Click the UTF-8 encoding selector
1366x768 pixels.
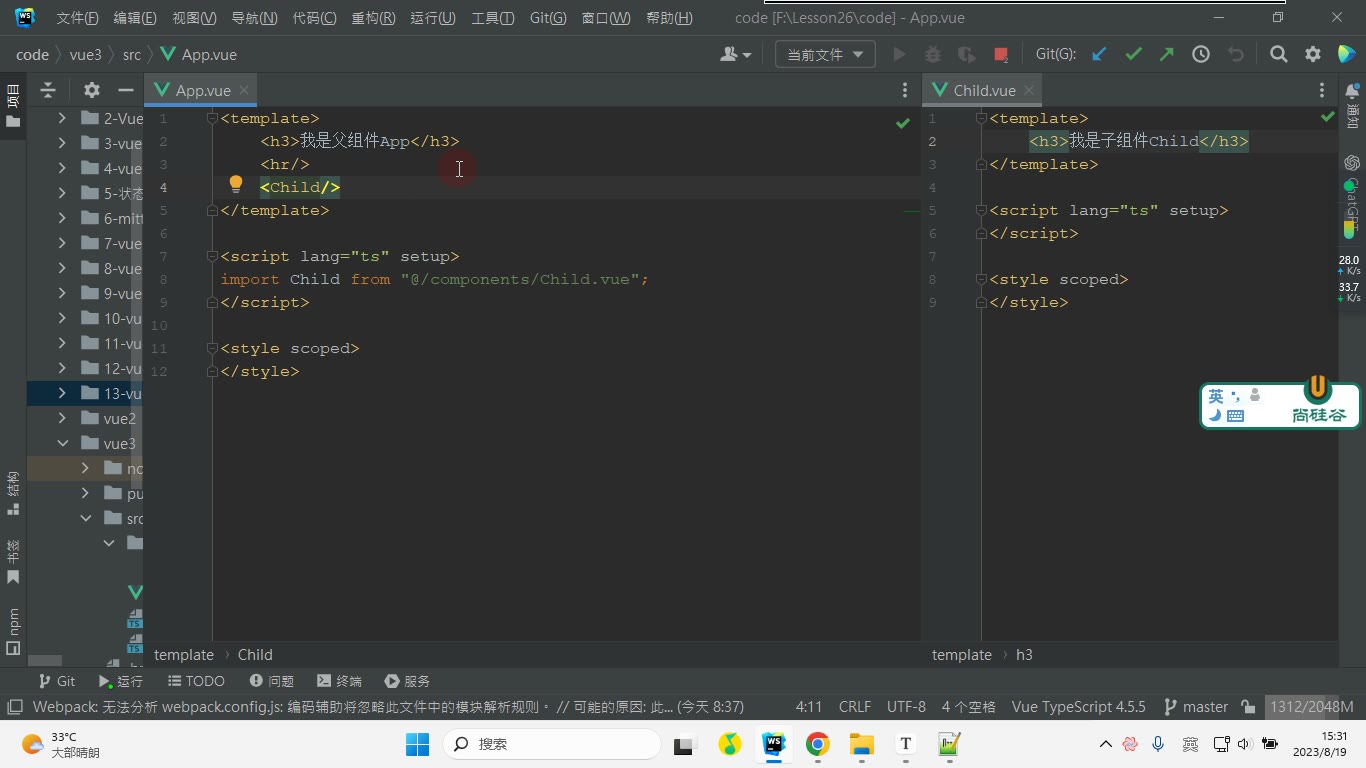pos(906,707)
